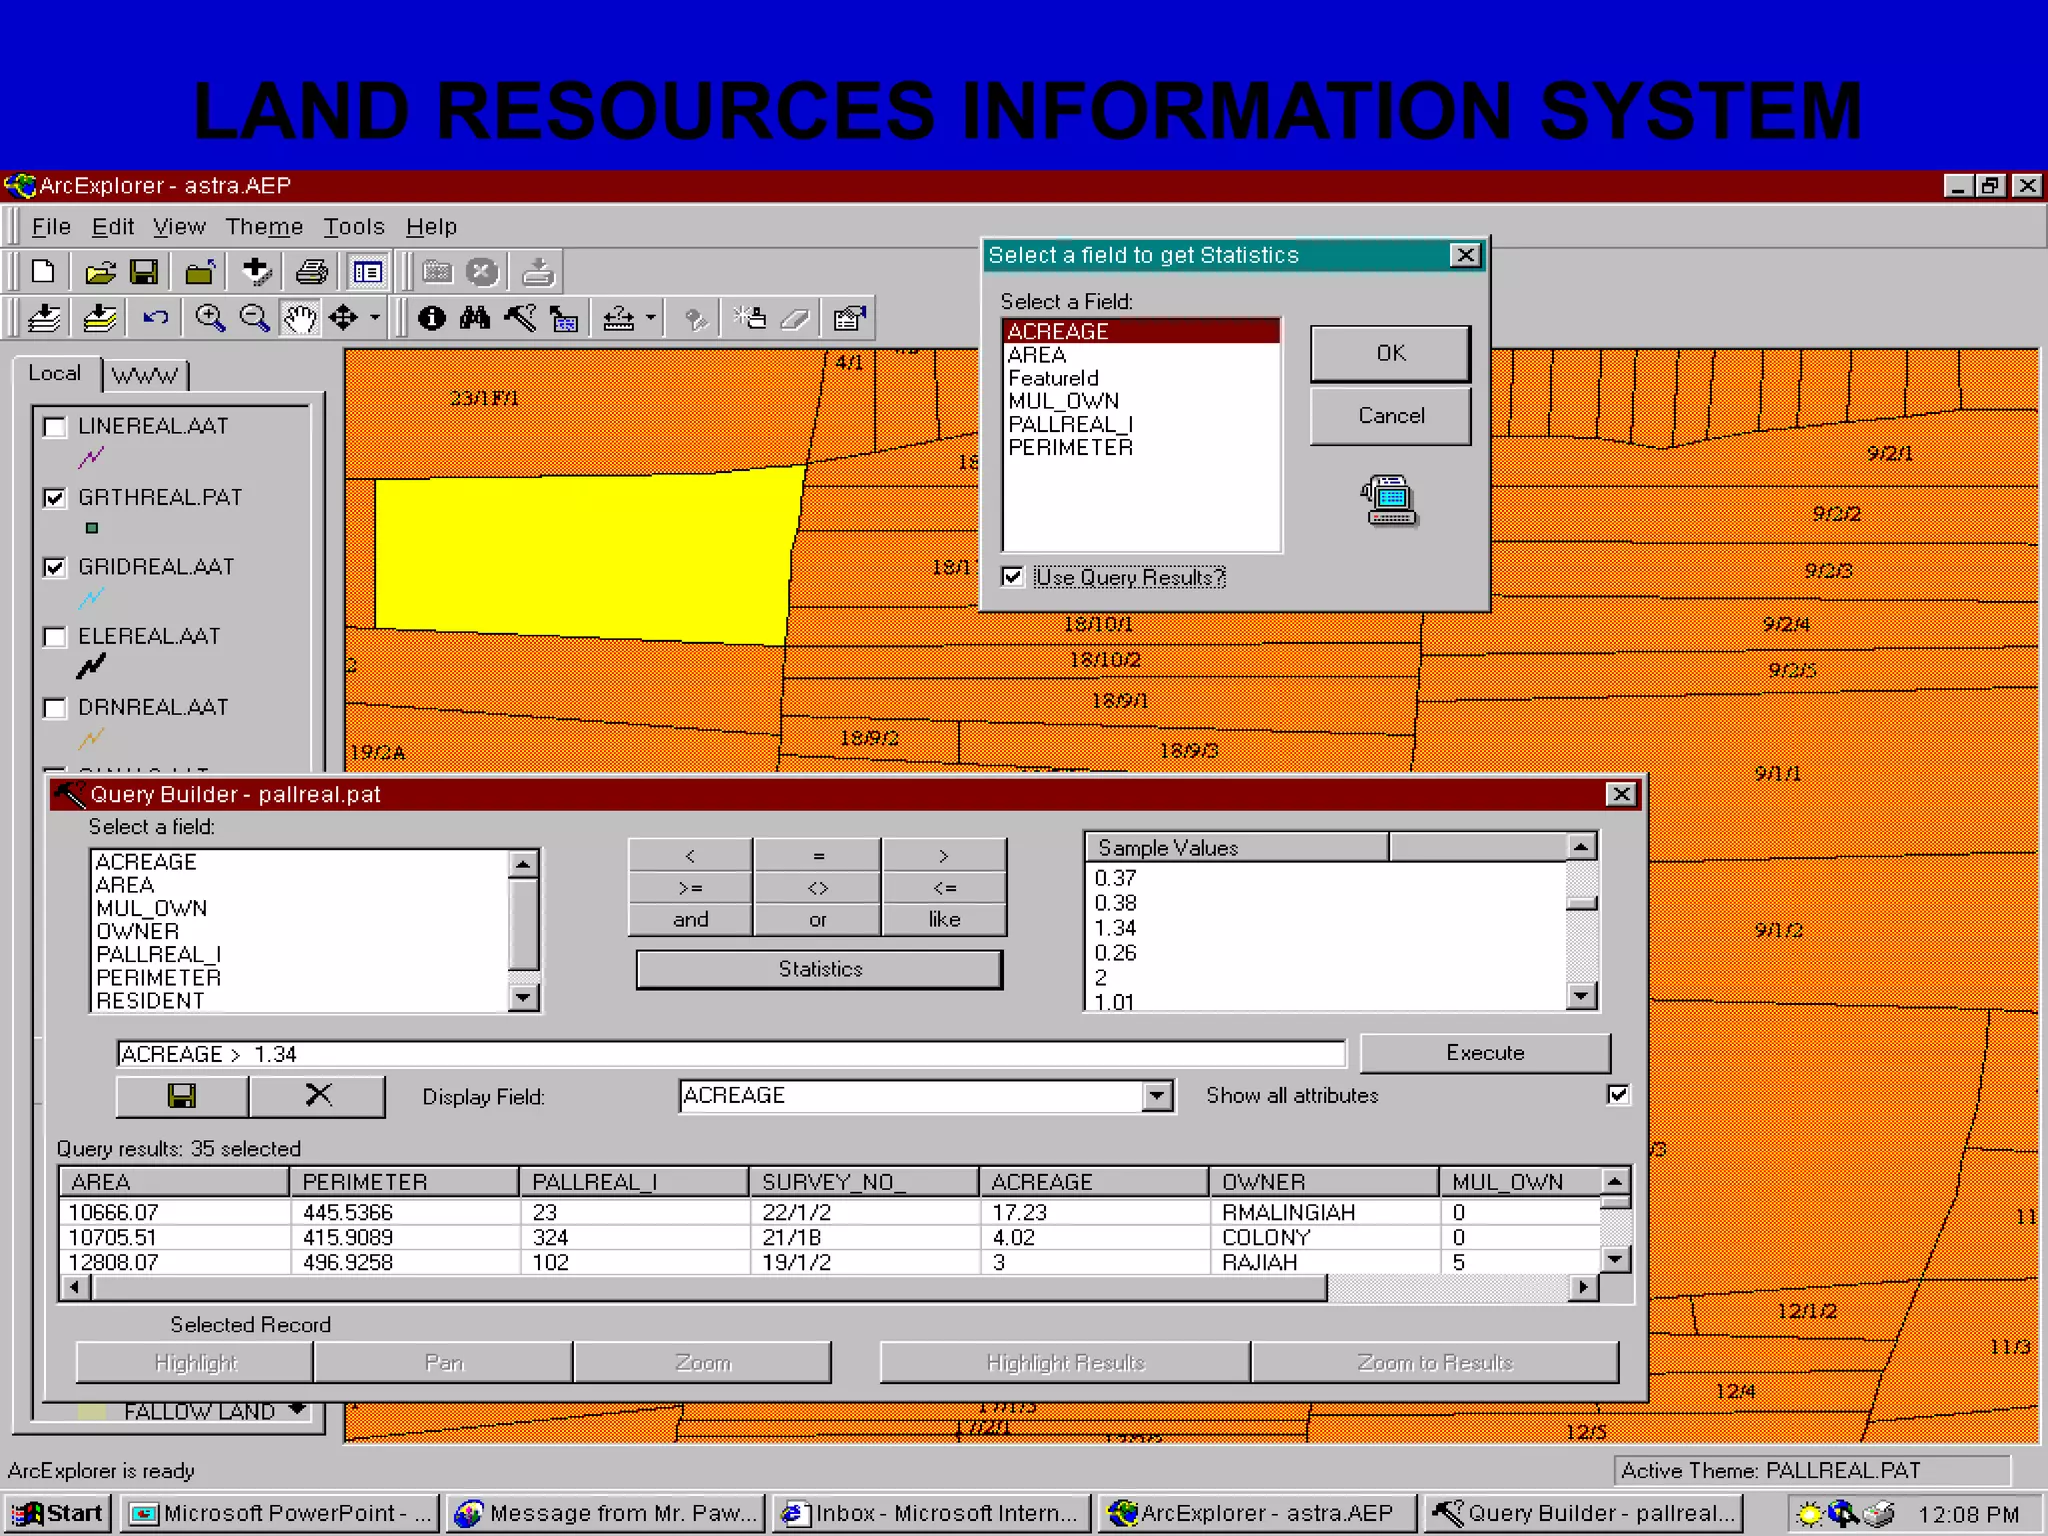Create a new project with the blank page icon

point(43,271)
